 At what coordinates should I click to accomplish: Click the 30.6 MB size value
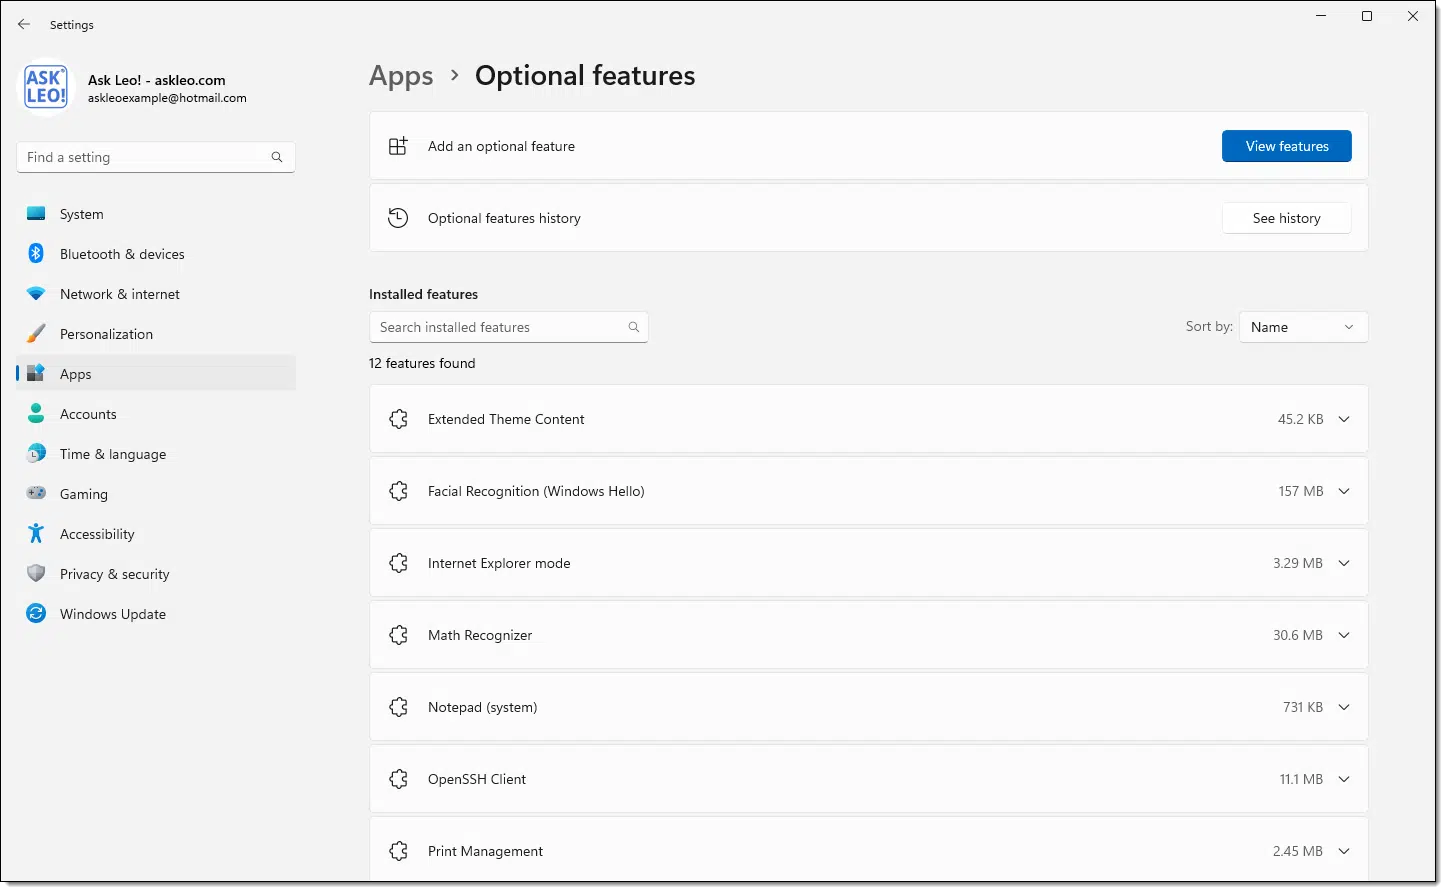1298,635
